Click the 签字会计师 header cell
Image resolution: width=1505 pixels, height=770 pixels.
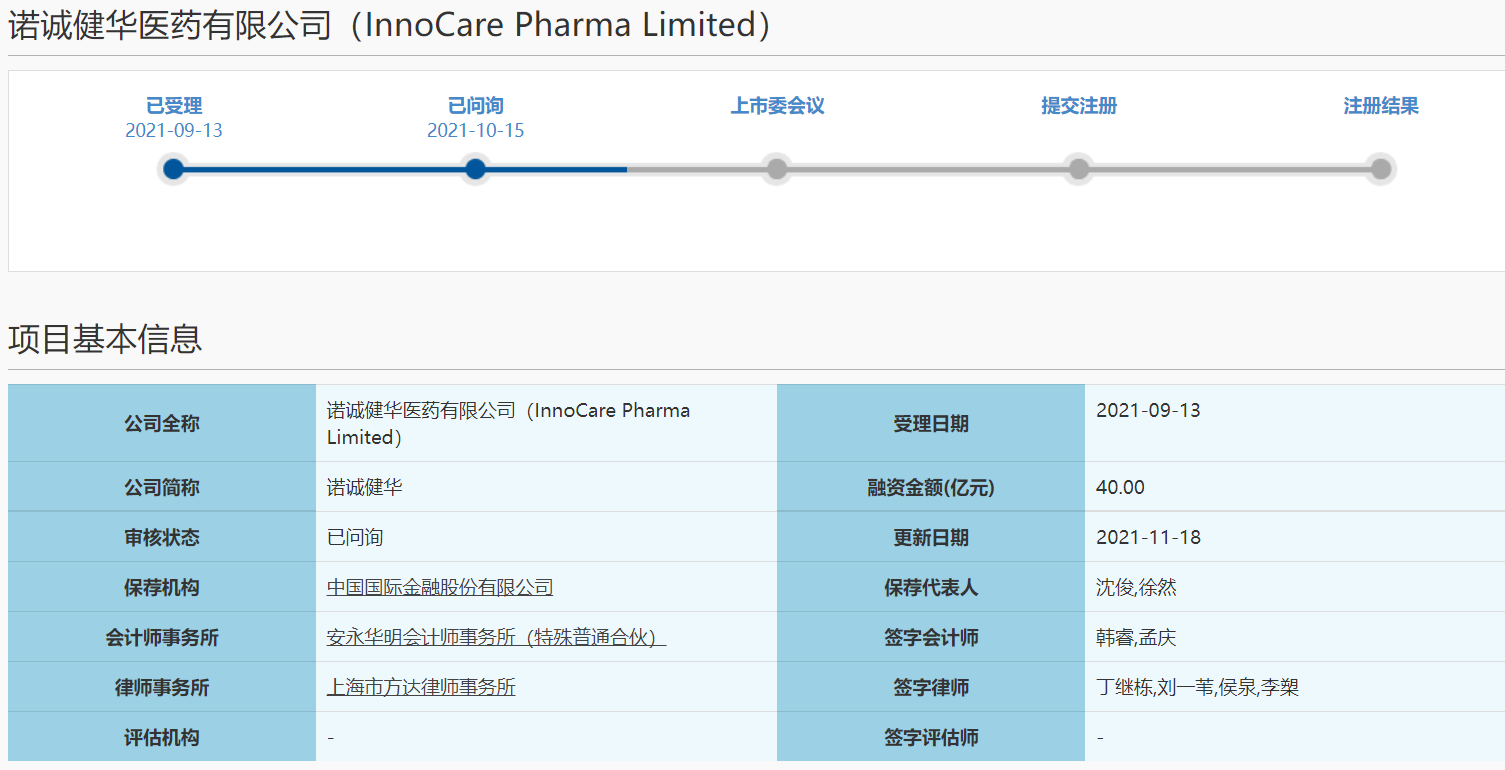pos(931,637)
